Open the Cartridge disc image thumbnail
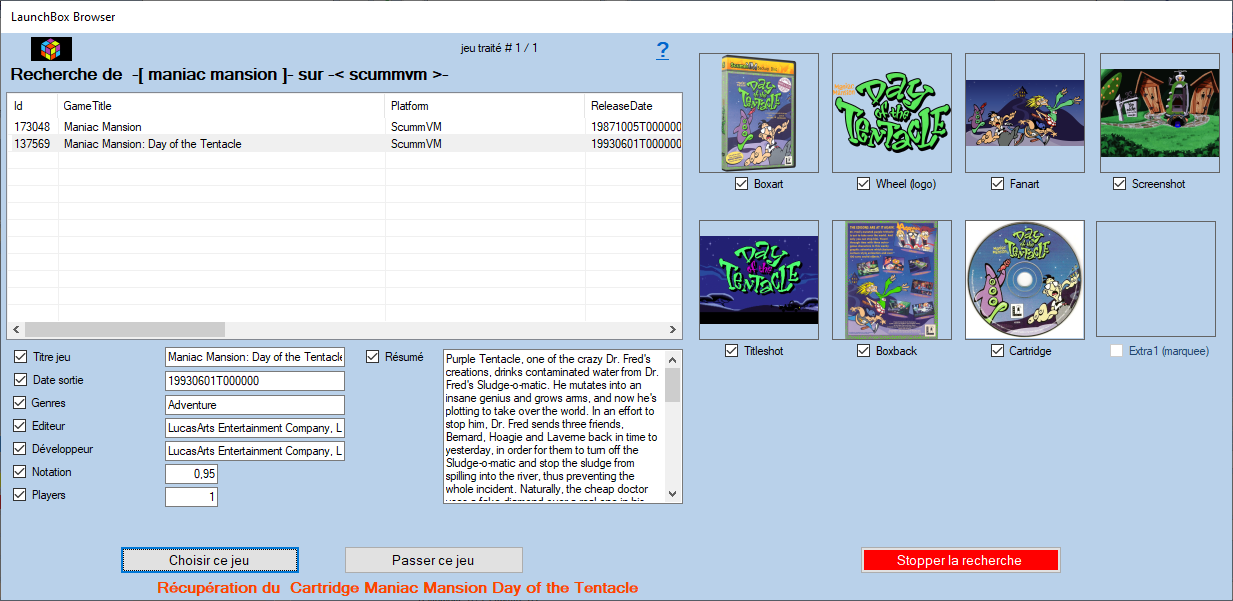Viewport: 1233px width, 601px height. pos(1024,280)
